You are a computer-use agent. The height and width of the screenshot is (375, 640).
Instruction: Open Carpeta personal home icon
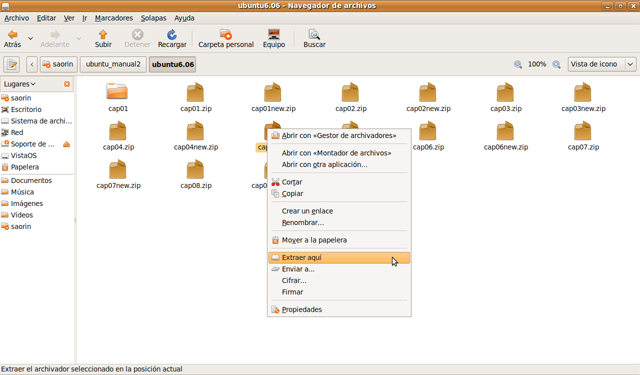point(226,35)
